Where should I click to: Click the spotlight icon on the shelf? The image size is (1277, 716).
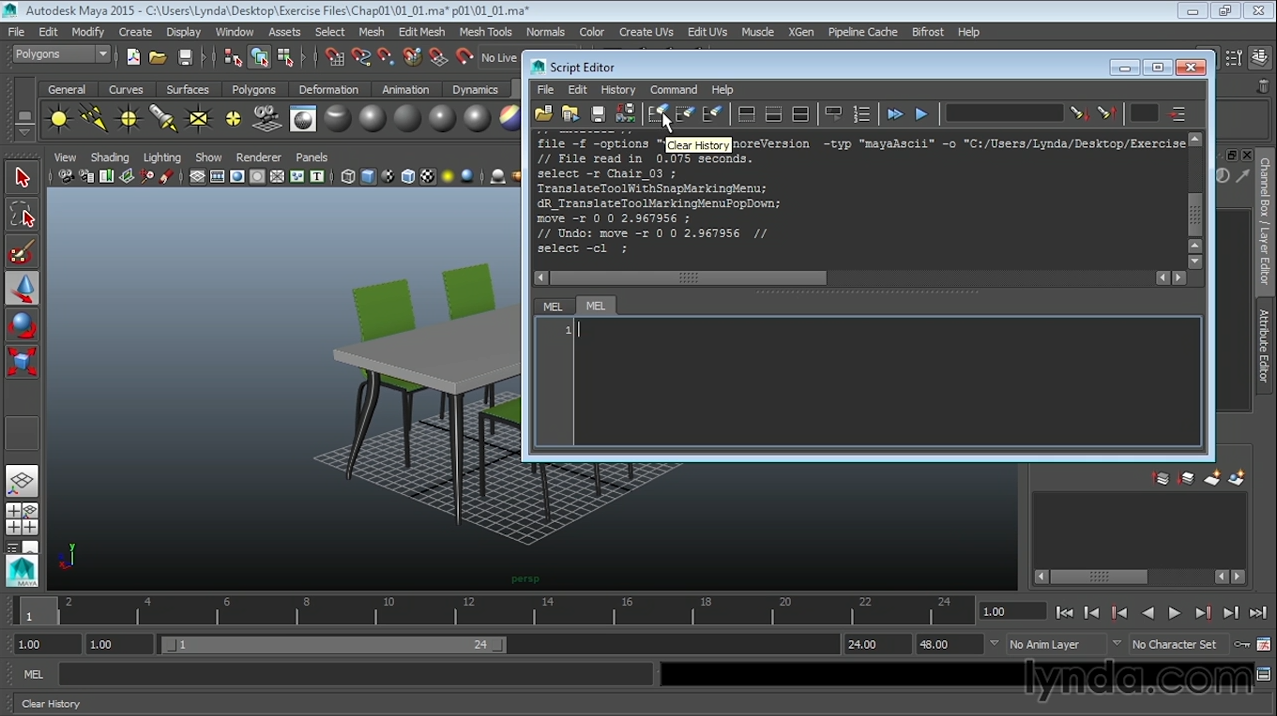pos(163,119)
